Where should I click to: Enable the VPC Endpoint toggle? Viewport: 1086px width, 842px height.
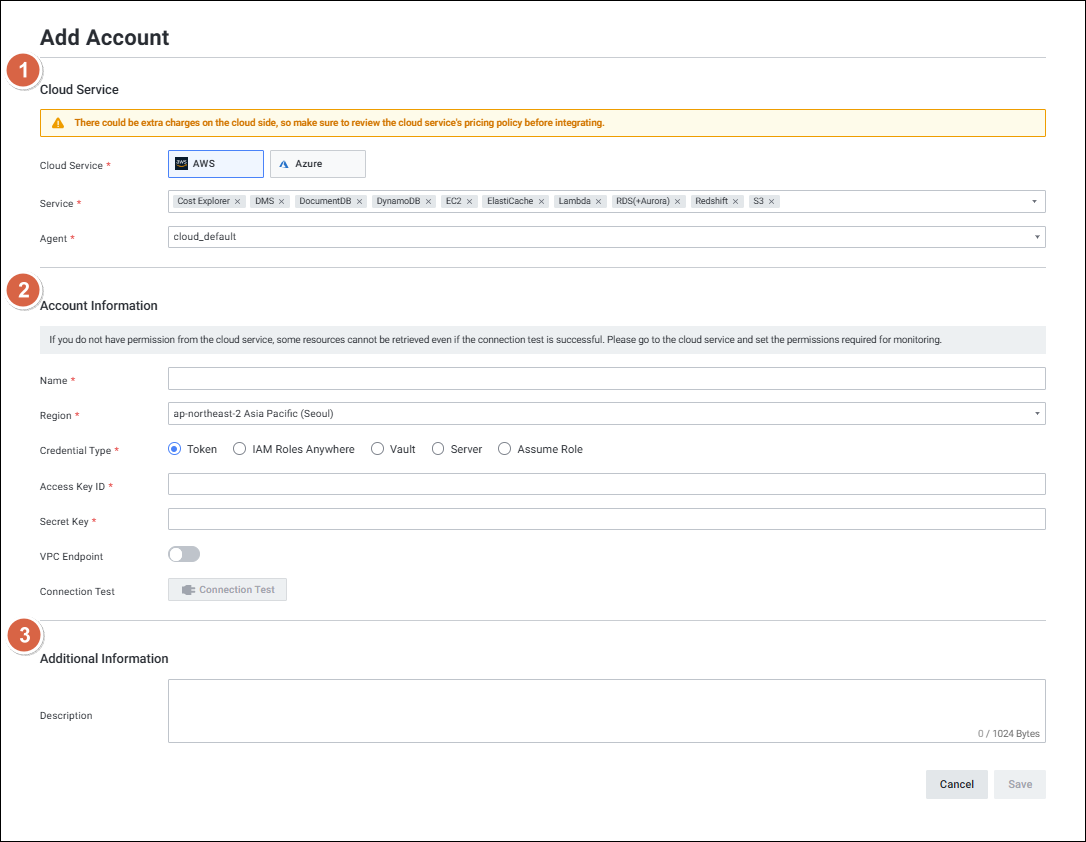[184, 555]
